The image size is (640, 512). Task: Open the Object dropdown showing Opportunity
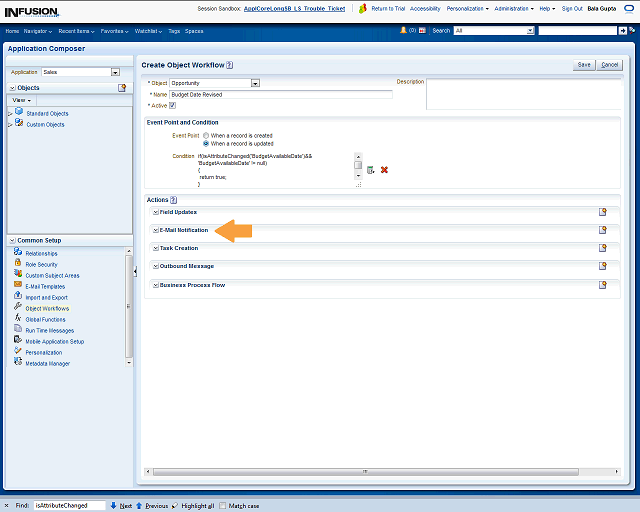pyautogui.click(x=255, y=83)
